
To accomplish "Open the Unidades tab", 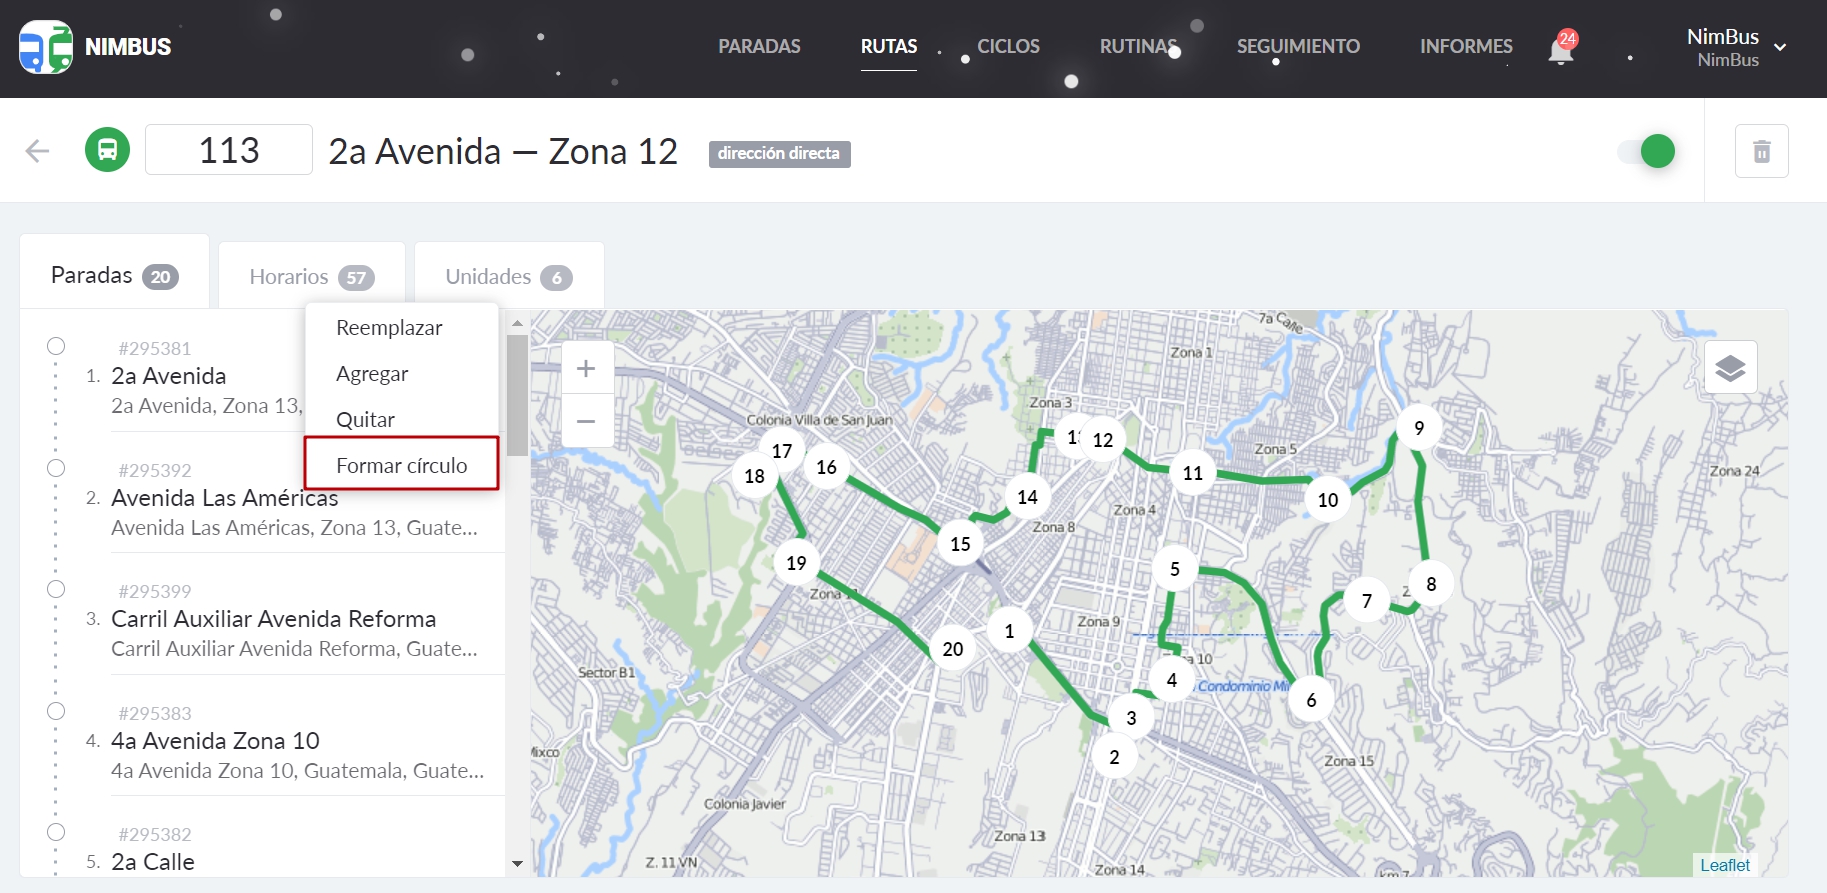I will [508, 277].
